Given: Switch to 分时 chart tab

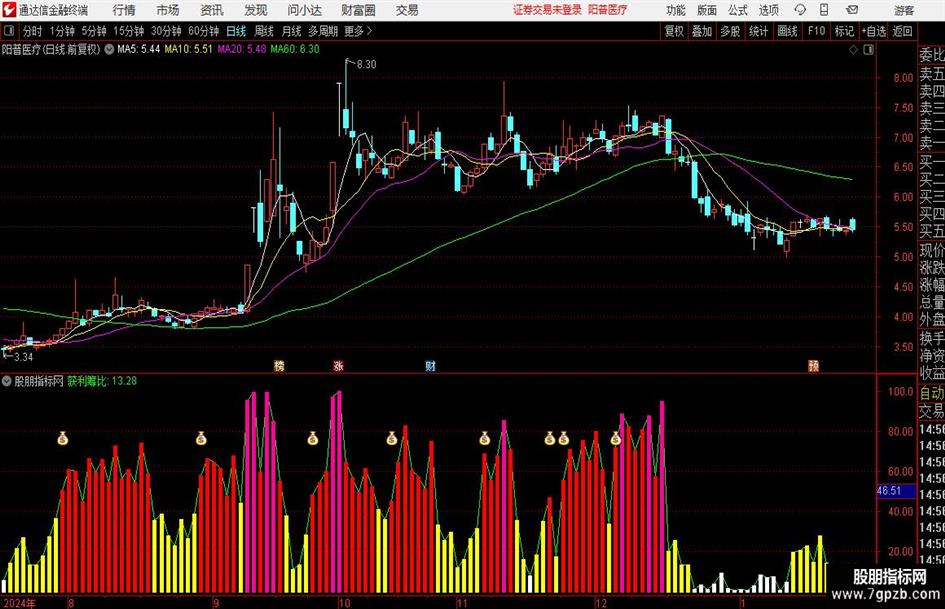Looking at the screenshot, I should tap(33, 31).
